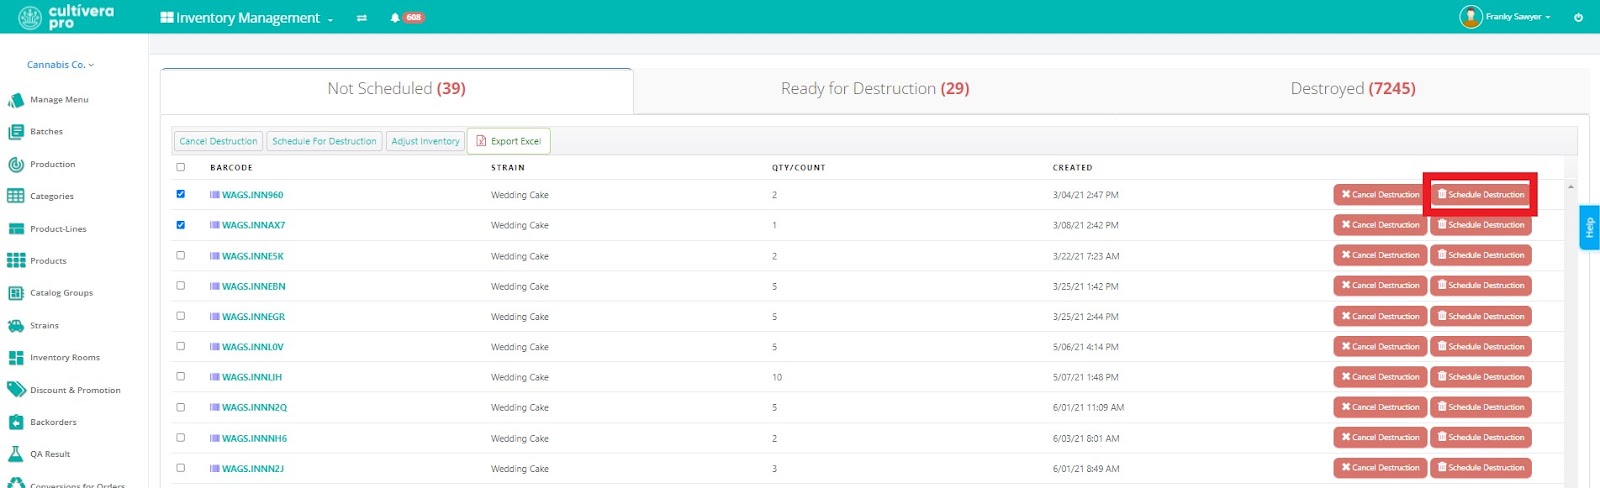The image size is (1600, 488).
Task: Toggle the select-all header checkbox
Action: pos(181,167)
